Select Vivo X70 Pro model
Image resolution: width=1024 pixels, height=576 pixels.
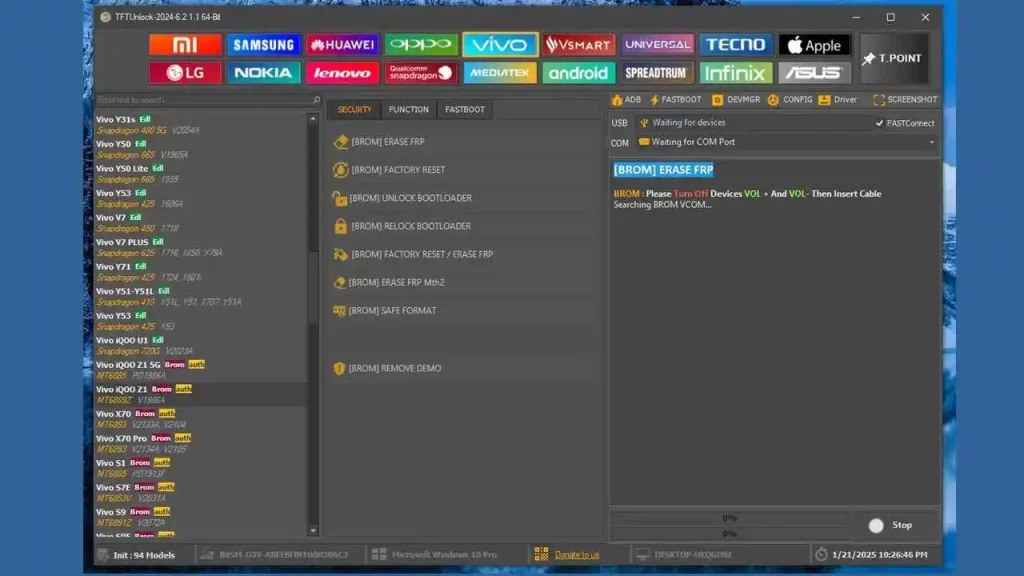click(x=200, y=443)
